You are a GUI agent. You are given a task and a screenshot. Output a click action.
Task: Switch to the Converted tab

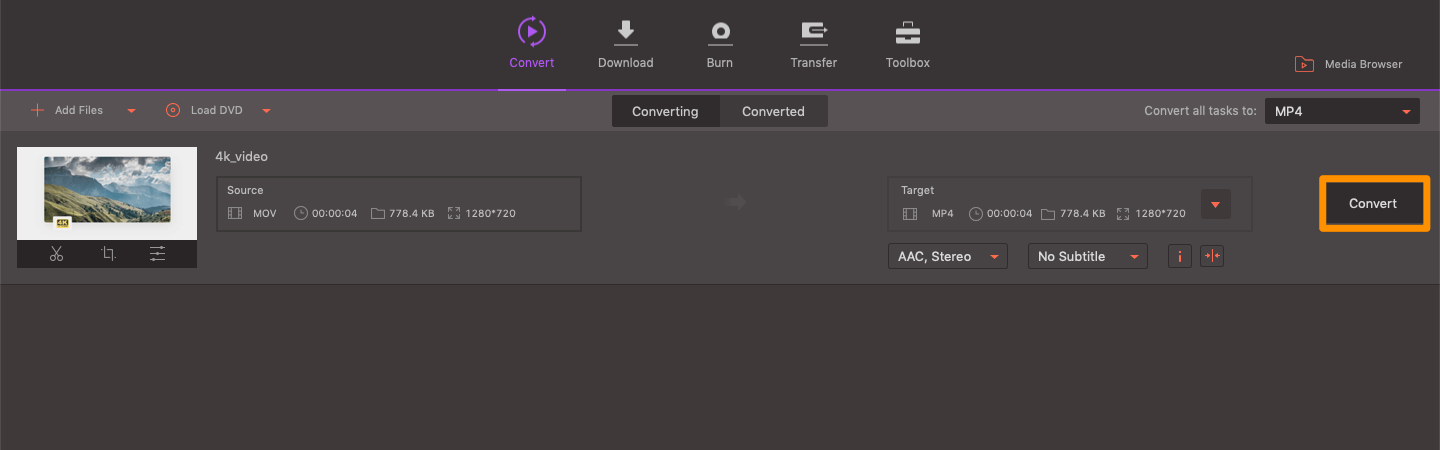(773, 111)
